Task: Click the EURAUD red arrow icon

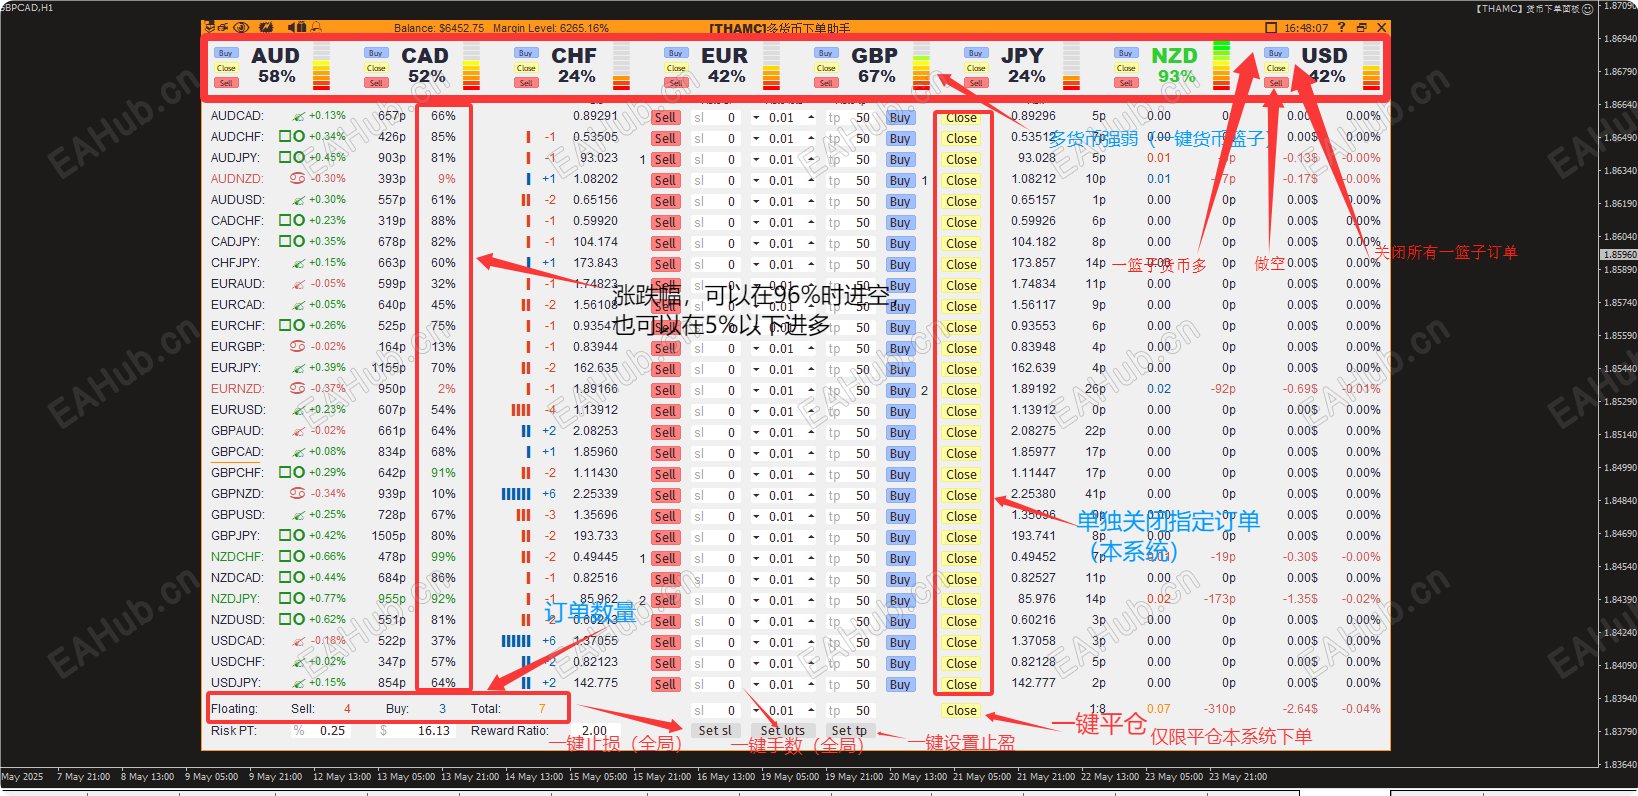Action: [298, 284]
